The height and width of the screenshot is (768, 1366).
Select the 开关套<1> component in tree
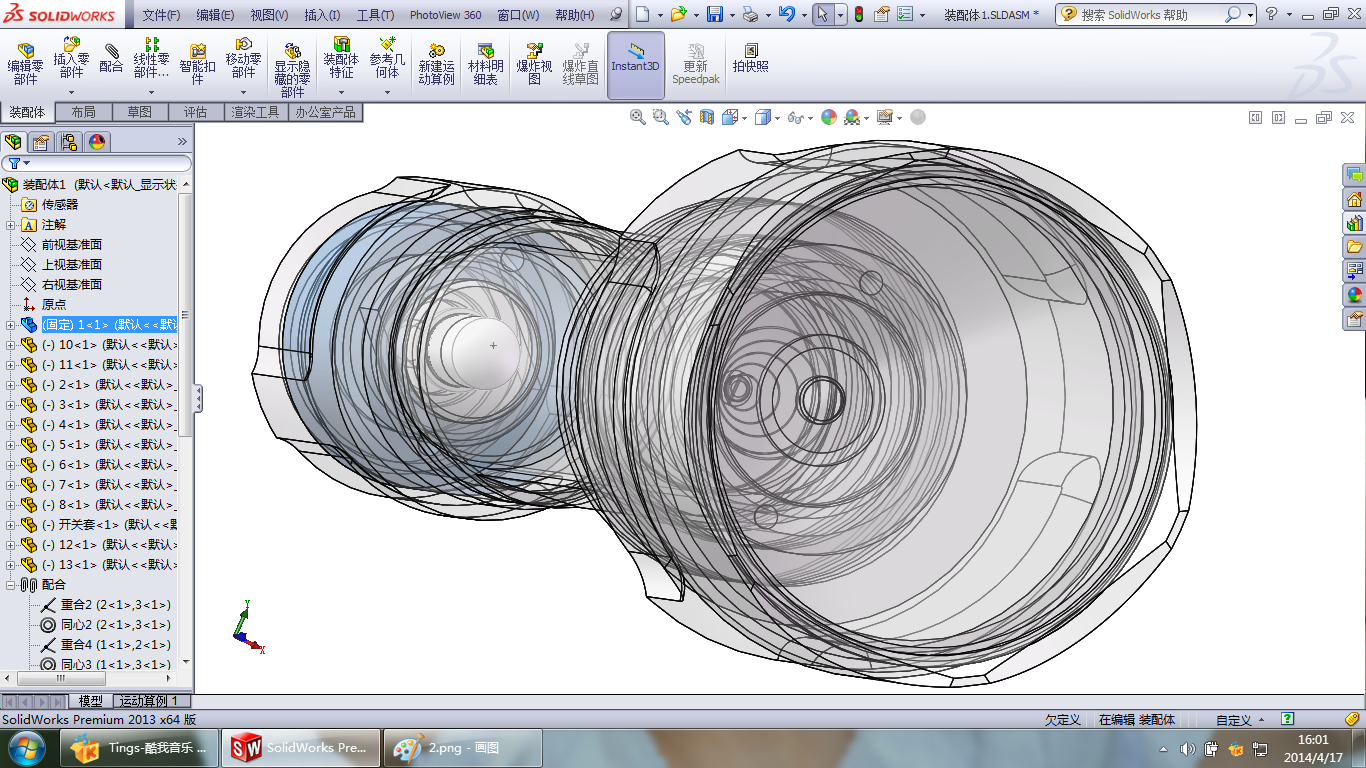(109, 525)
